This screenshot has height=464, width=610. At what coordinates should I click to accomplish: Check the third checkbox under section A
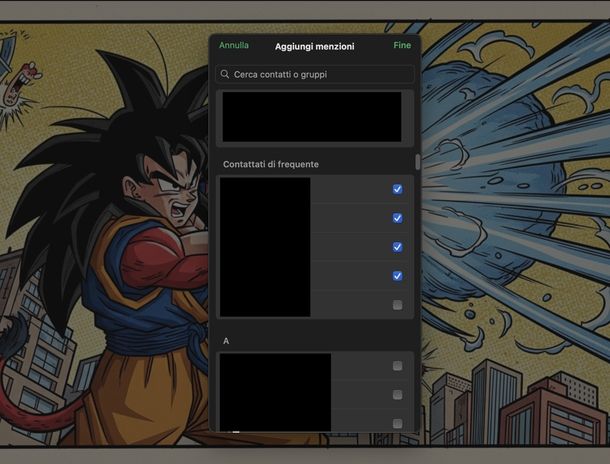click(397, 423)
